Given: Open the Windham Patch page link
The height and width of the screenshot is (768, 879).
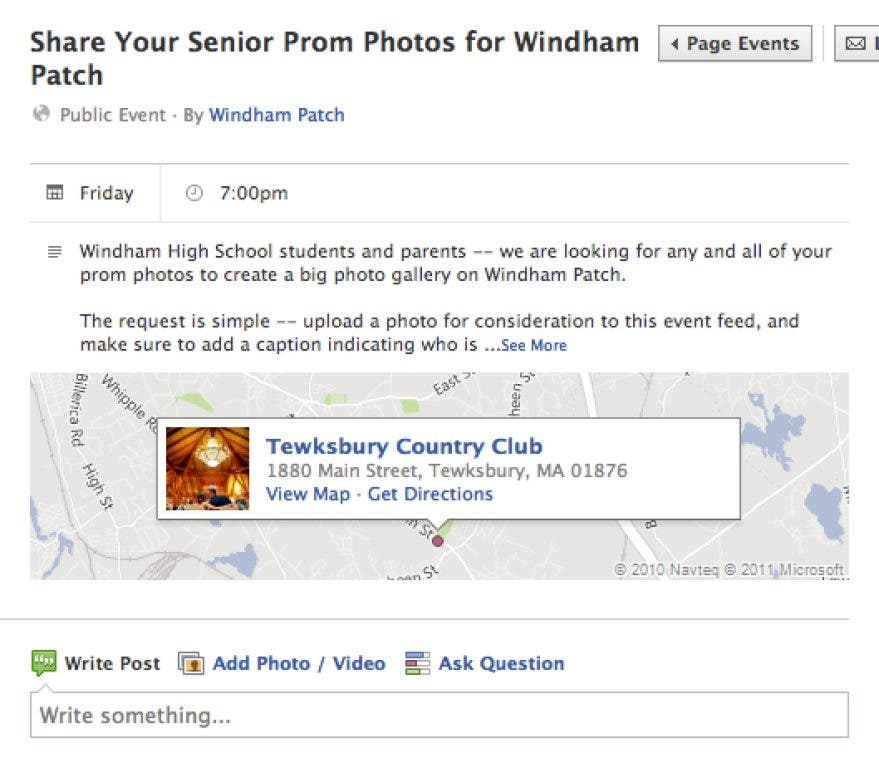Looking at the screenshot, I should coord(276,115).
